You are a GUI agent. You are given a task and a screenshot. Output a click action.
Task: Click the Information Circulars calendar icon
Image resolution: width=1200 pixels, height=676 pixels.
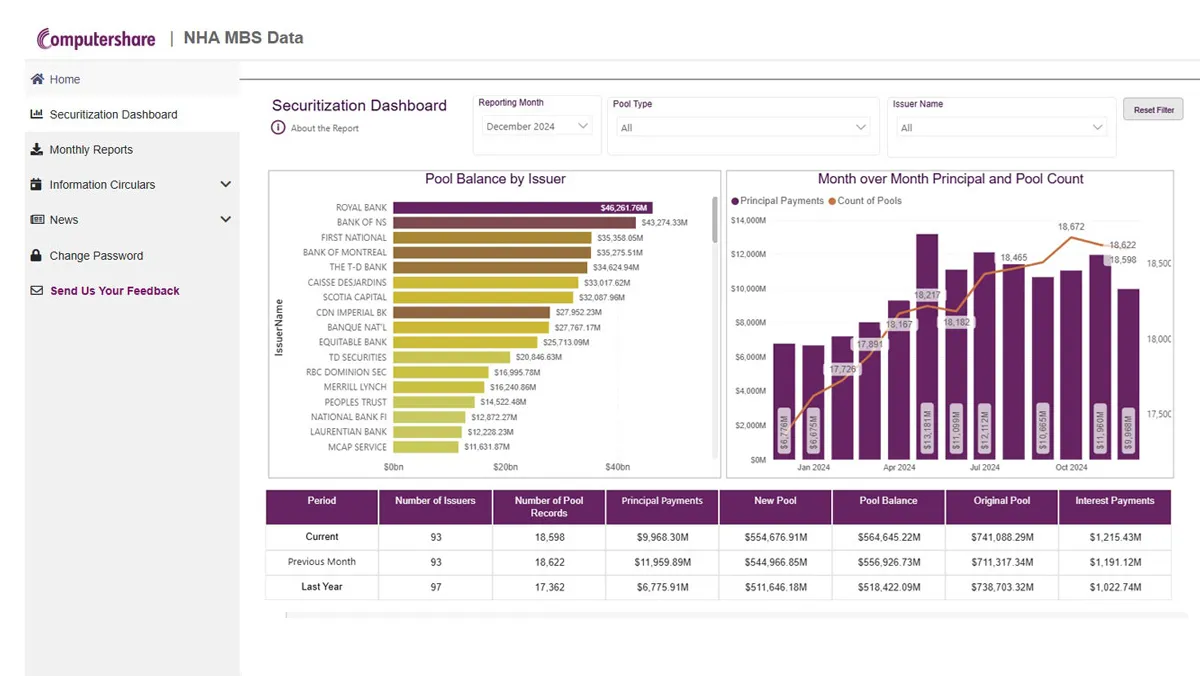(x=37, y=185)
